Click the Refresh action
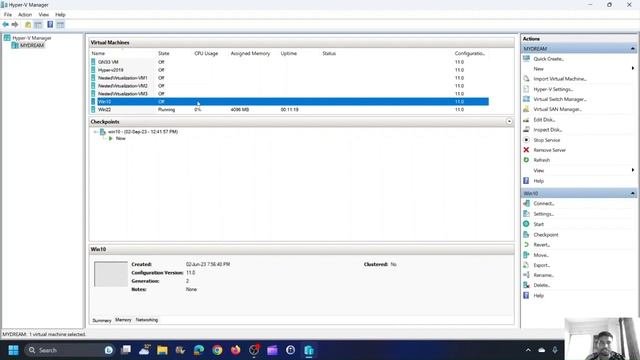 [542, 160]
